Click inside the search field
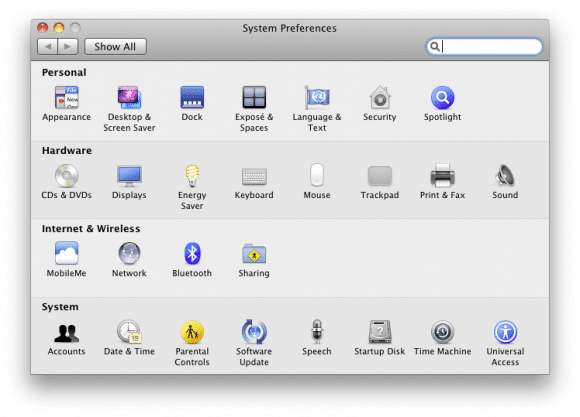The height and width of the screenshot is (417, 580). click(x=484, y=47)
